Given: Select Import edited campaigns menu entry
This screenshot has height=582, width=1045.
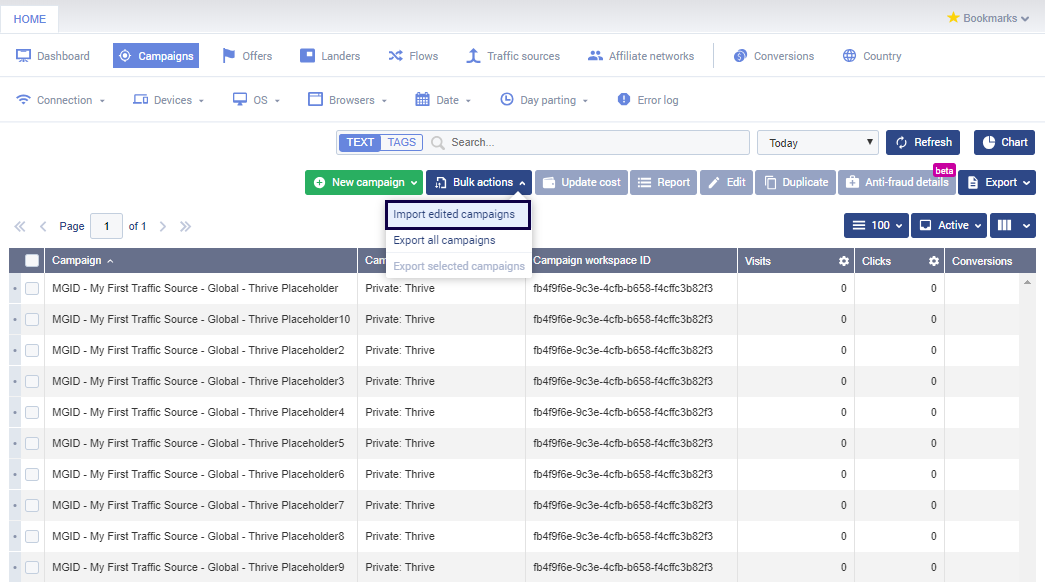Looking at the screenshot, I should point(455,214).
